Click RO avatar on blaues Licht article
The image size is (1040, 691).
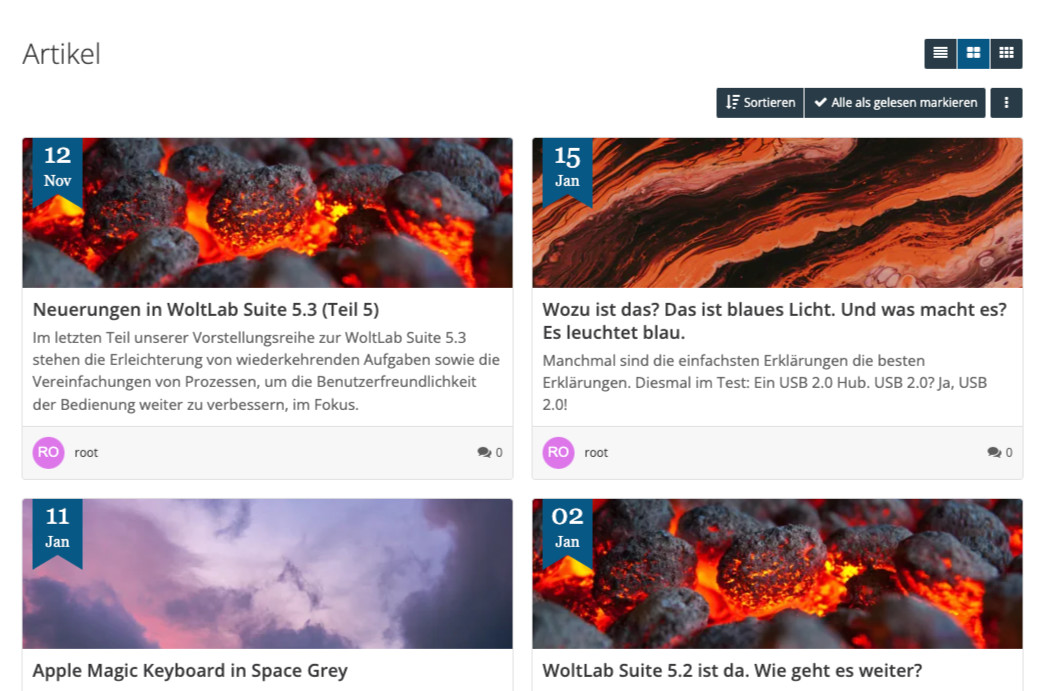pos(558,452)
